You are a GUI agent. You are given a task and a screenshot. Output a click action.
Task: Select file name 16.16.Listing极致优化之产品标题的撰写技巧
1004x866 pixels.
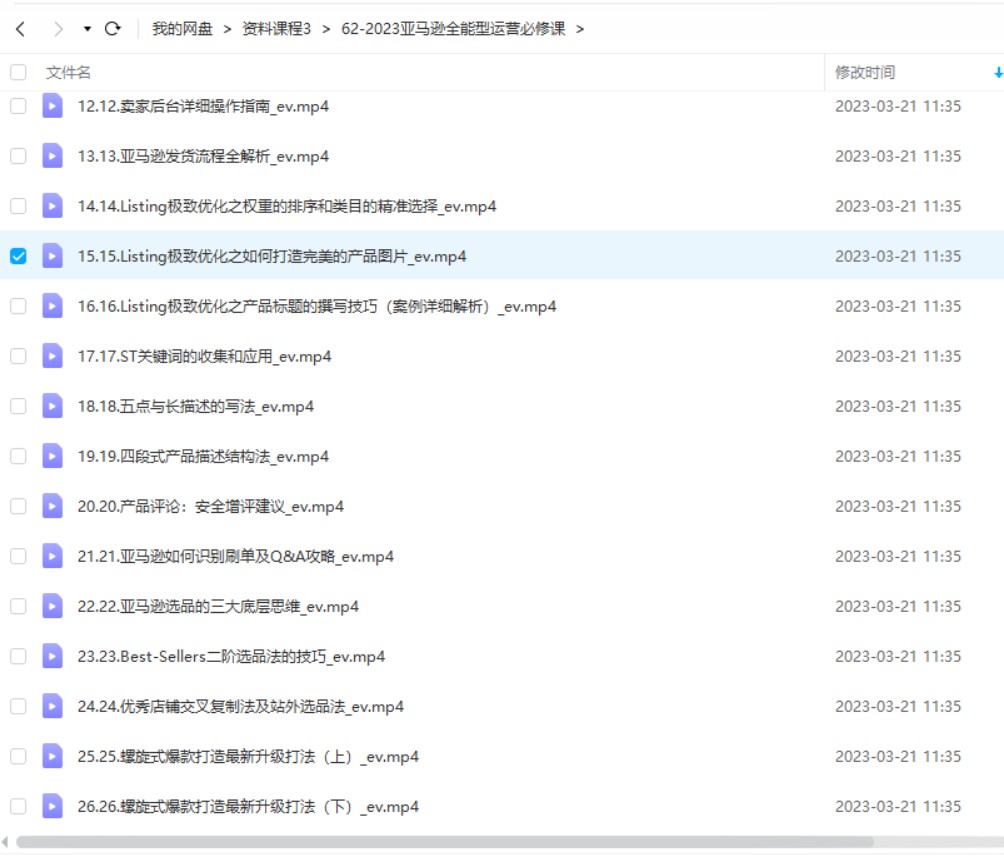(x=317, y=306)
